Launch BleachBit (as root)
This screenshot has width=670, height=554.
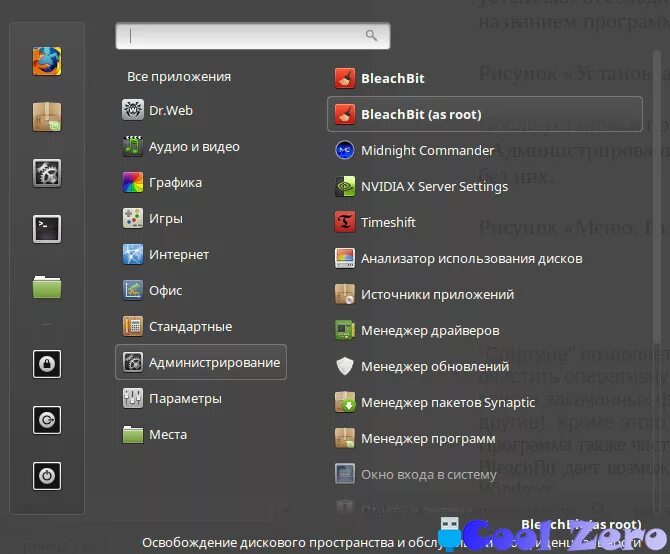pos(485,114)
